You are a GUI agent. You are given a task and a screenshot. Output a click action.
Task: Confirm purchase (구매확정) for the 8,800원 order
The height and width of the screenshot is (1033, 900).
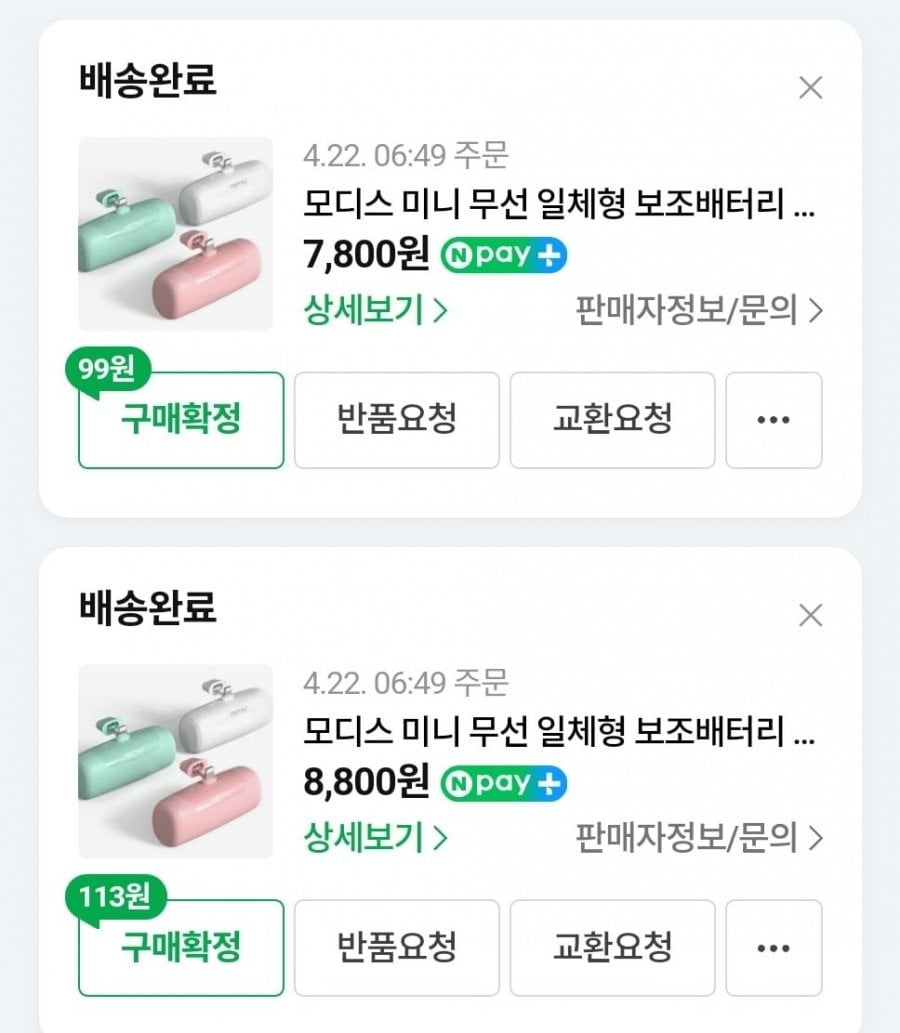pos(181,949)
